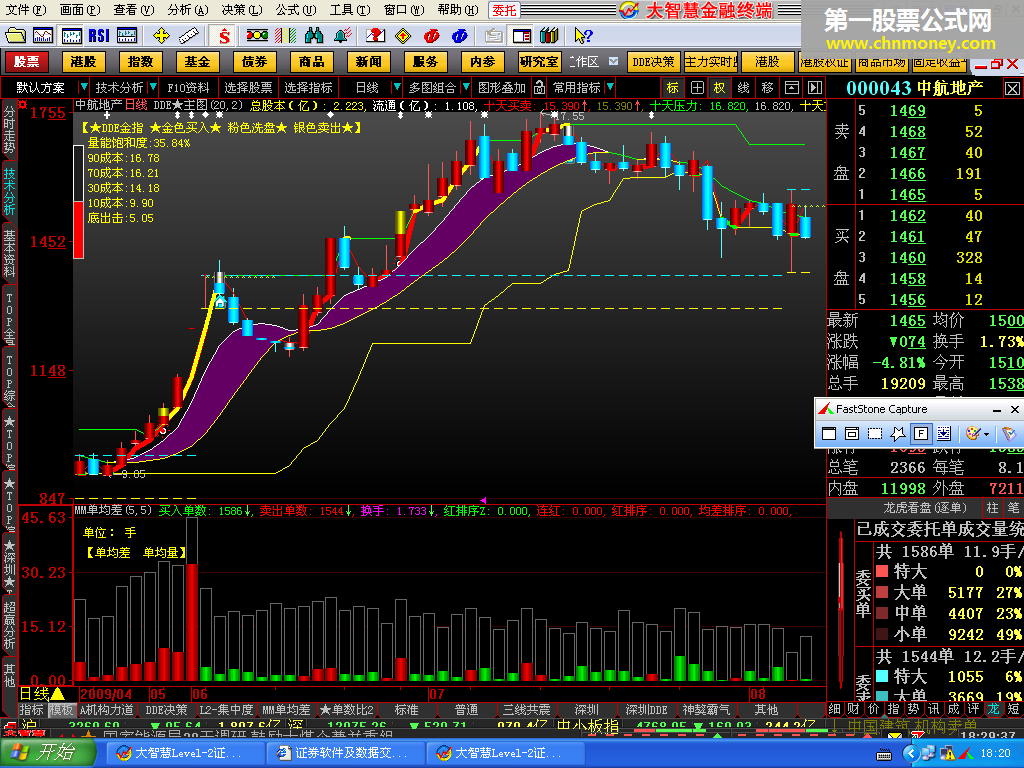Viewport: 1024px width, 768px height.
Task: Click the 基金 button
Action: [x=197, y=61]
